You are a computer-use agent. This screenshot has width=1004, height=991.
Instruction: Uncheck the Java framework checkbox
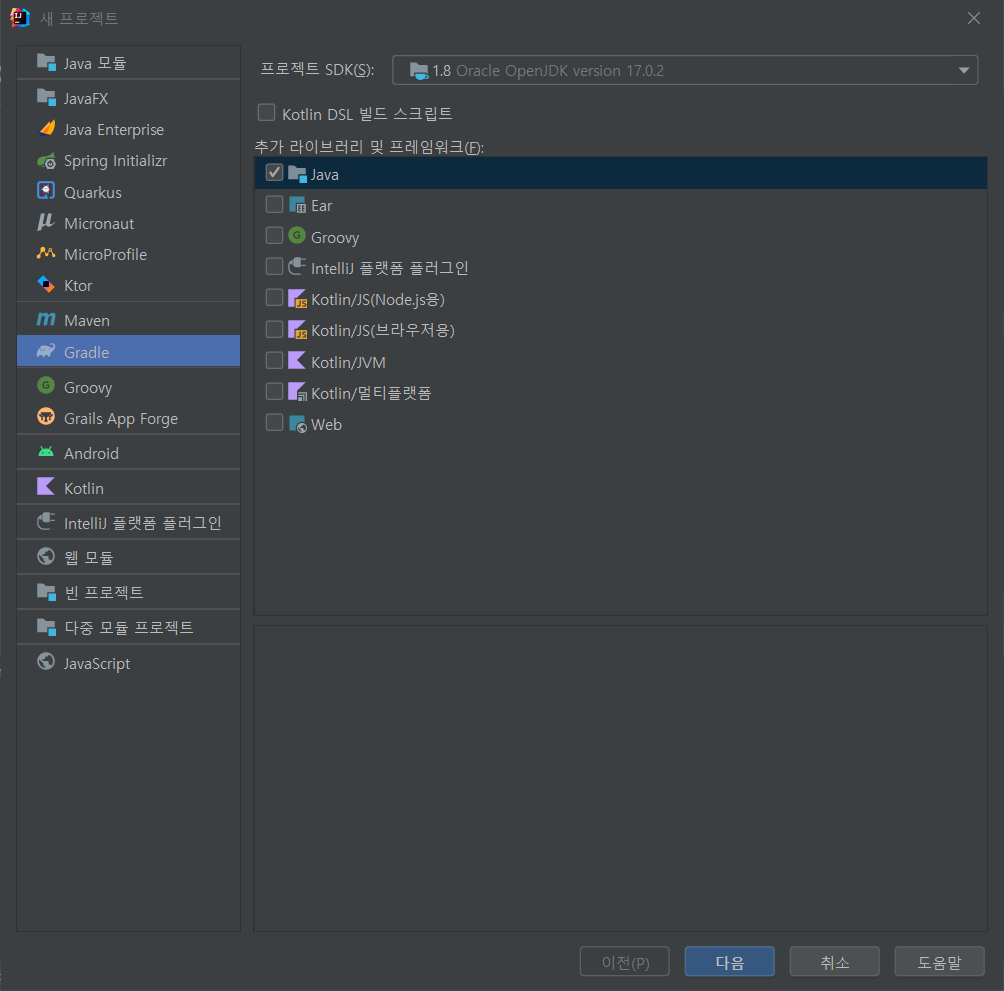tap(274, 173)
